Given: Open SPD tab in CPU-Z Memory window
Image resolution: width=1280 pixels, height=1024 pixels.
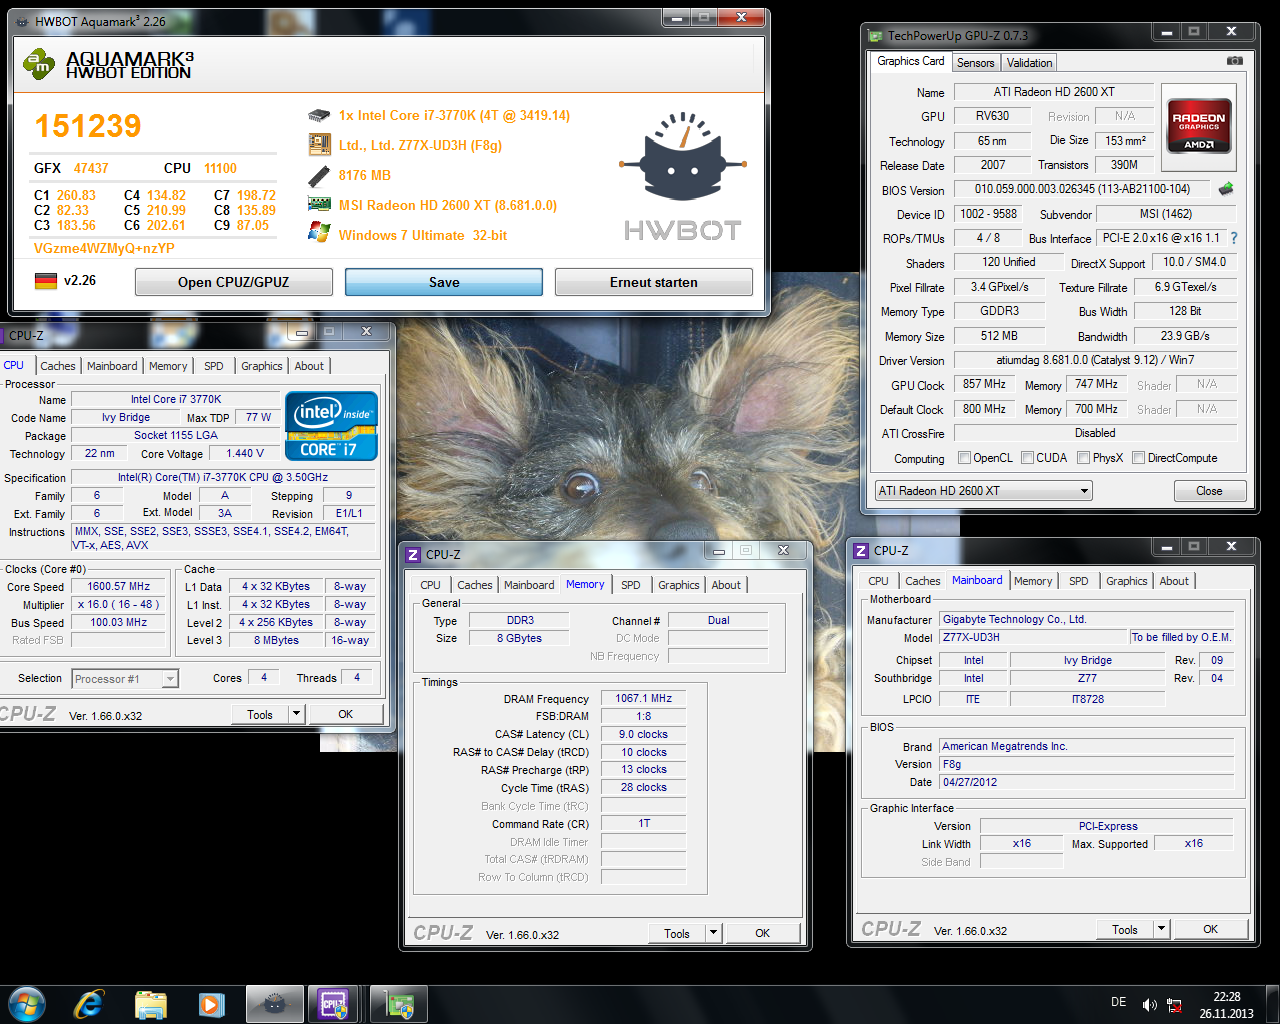Looking at the screenshot, I should click(x=631, y=585).
